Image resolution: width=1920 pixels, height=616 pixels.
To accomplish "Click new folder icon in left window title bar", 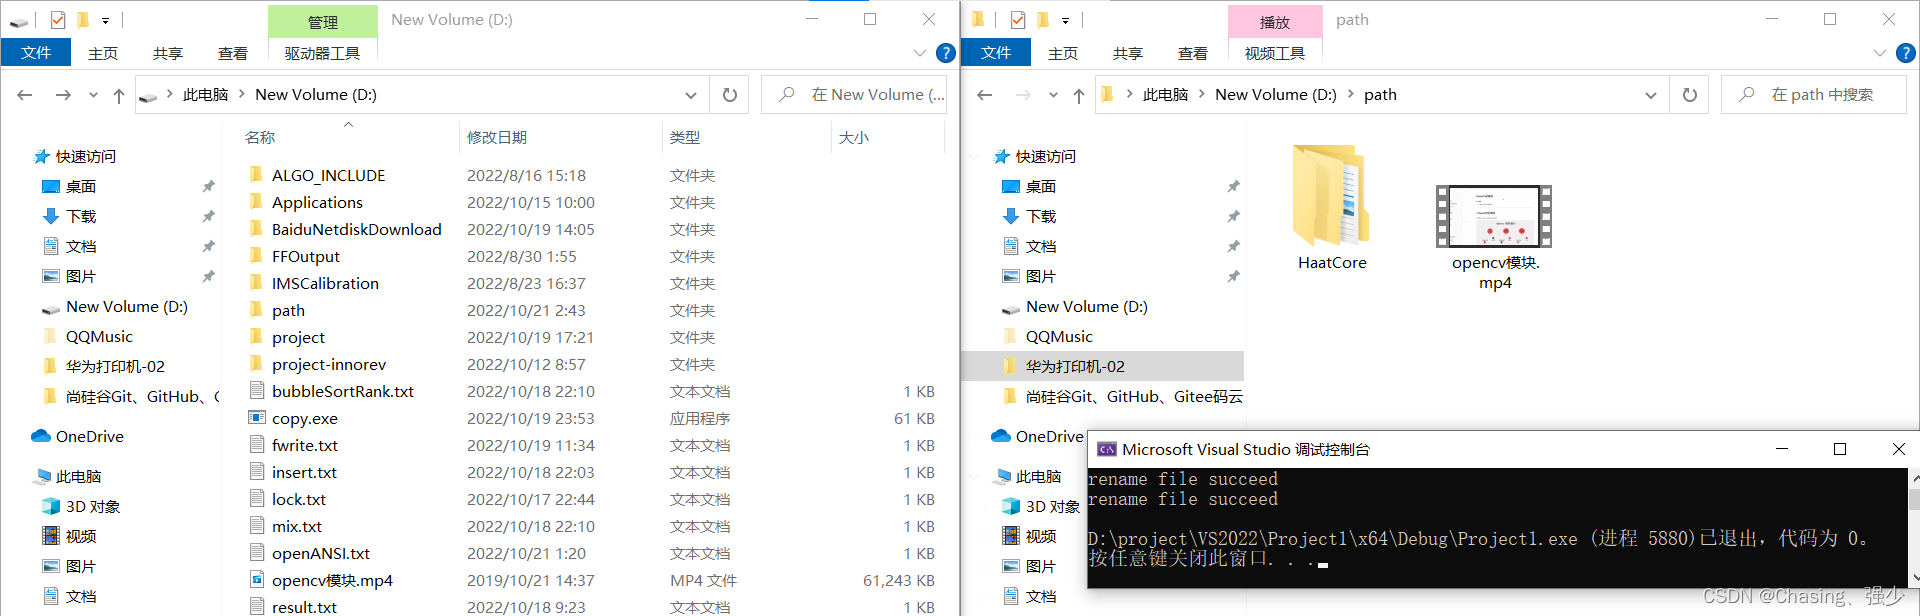I will pyautogui.click(x=83, y=20).
